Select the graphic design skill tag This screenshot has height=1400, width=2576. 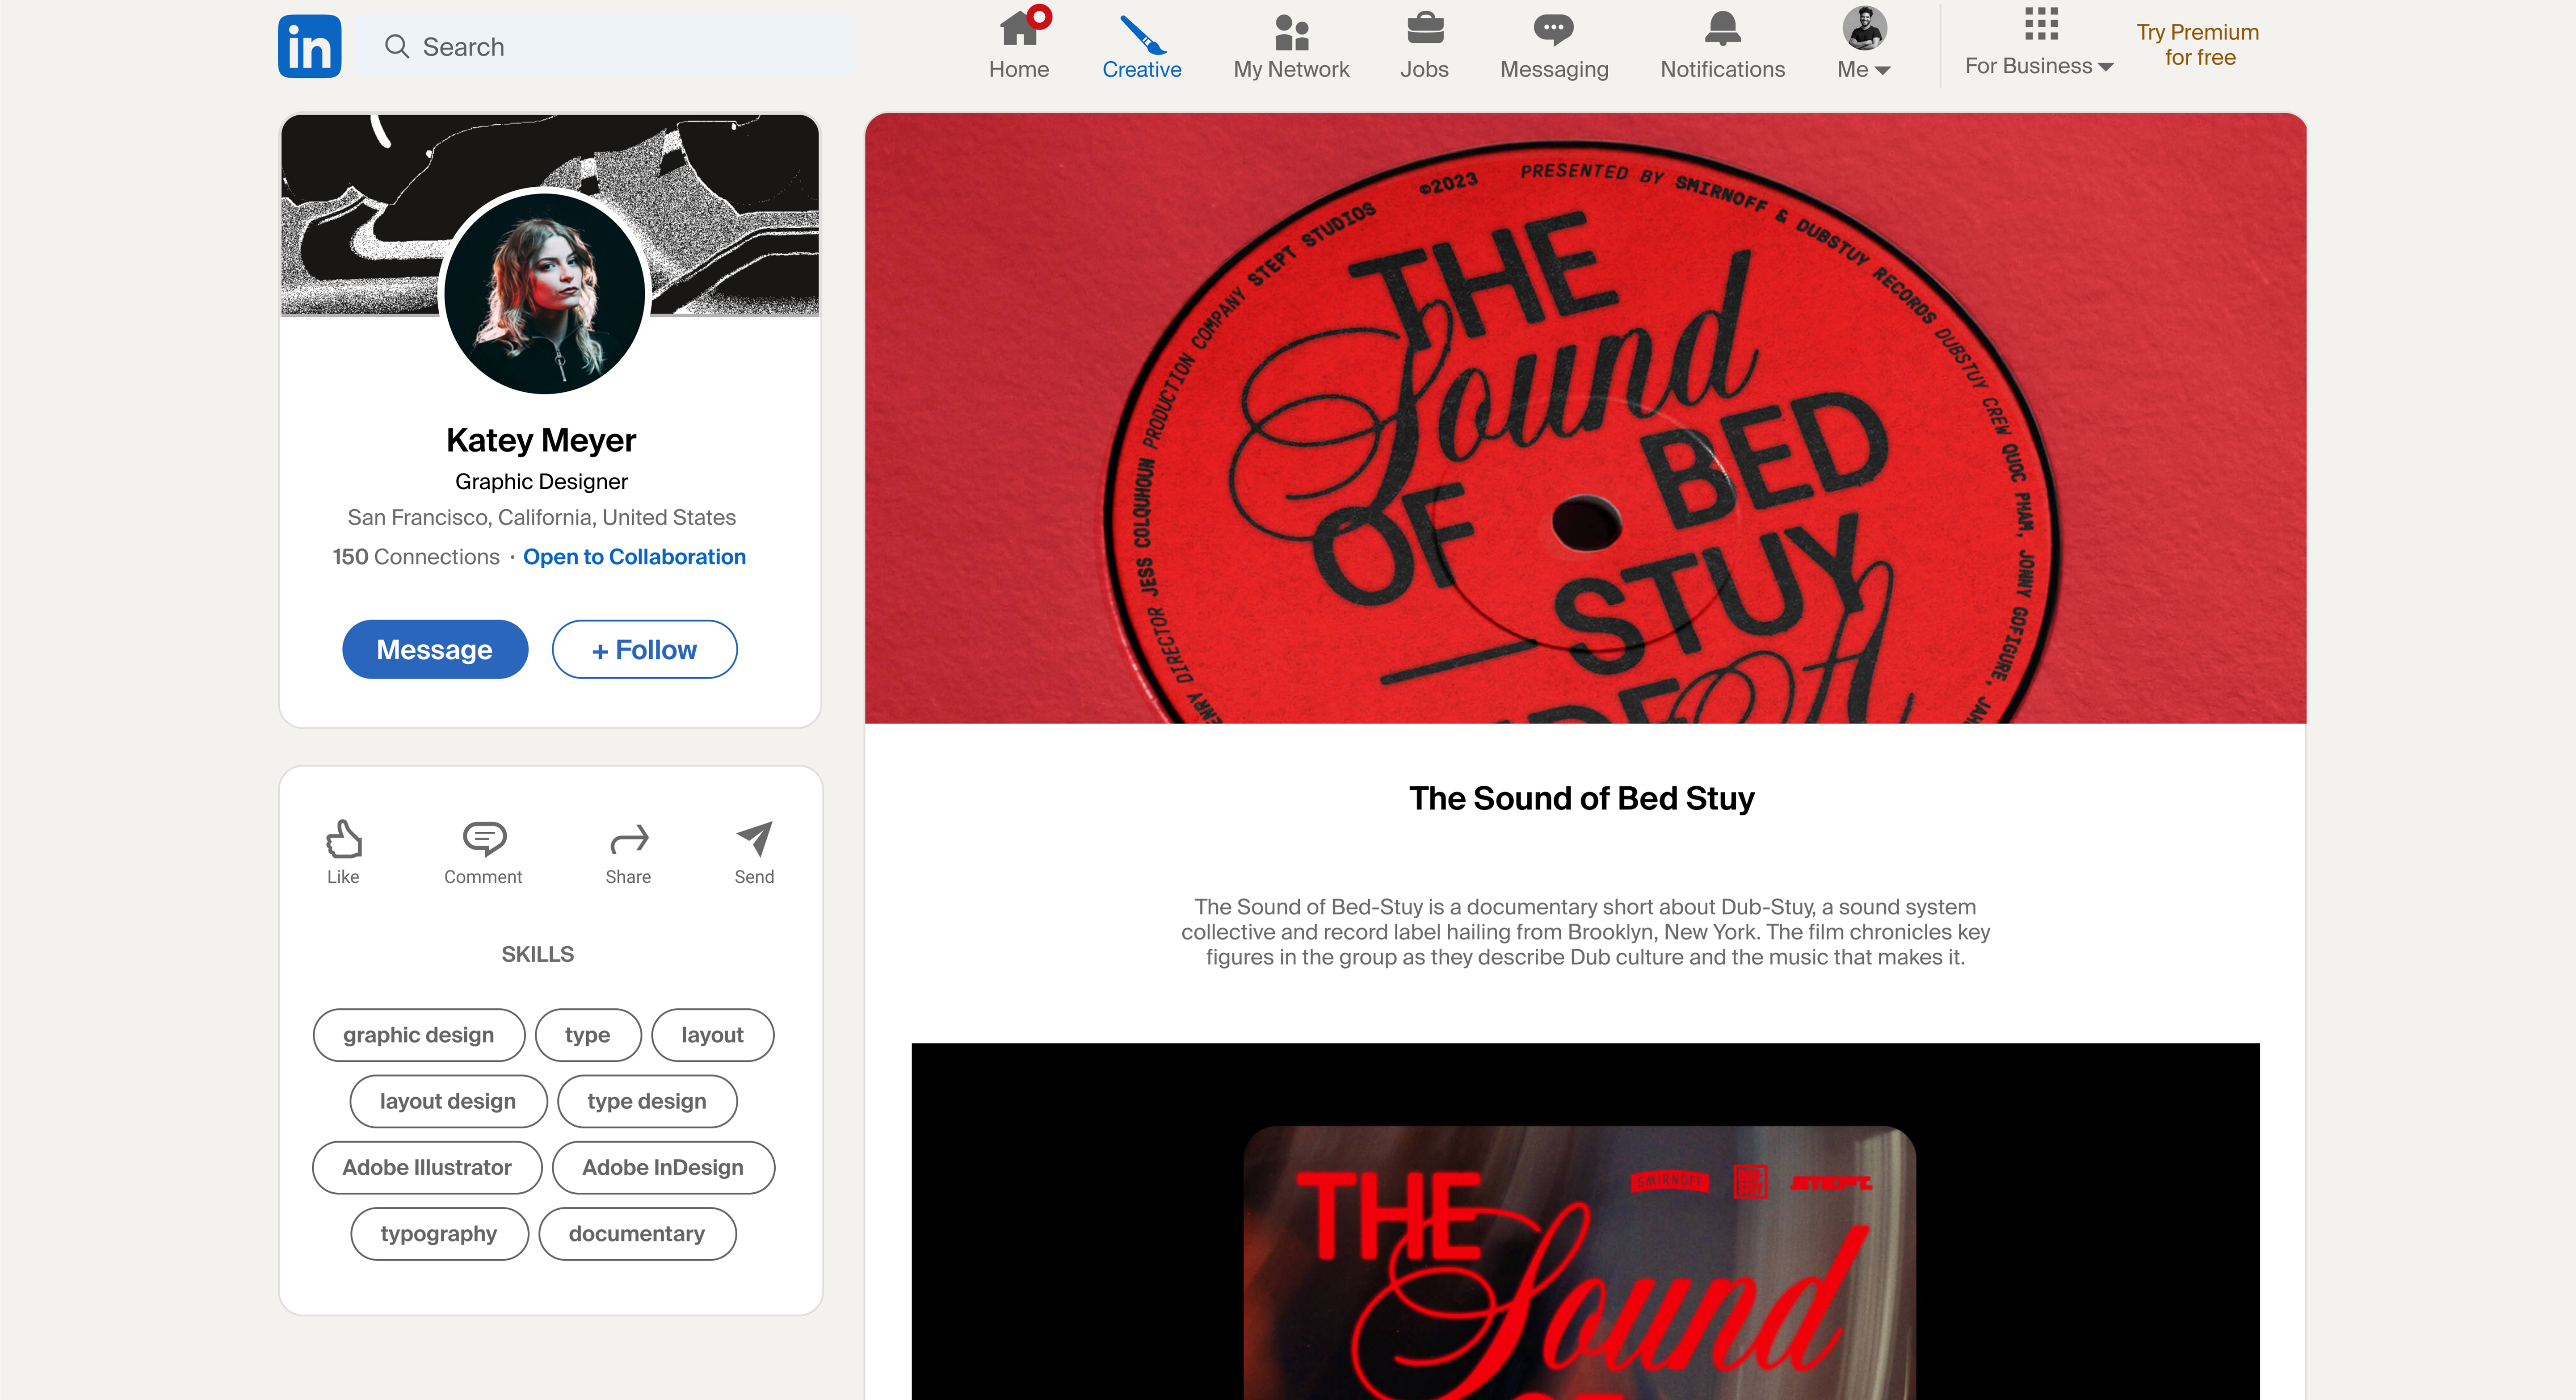[x=419, y=1035]
